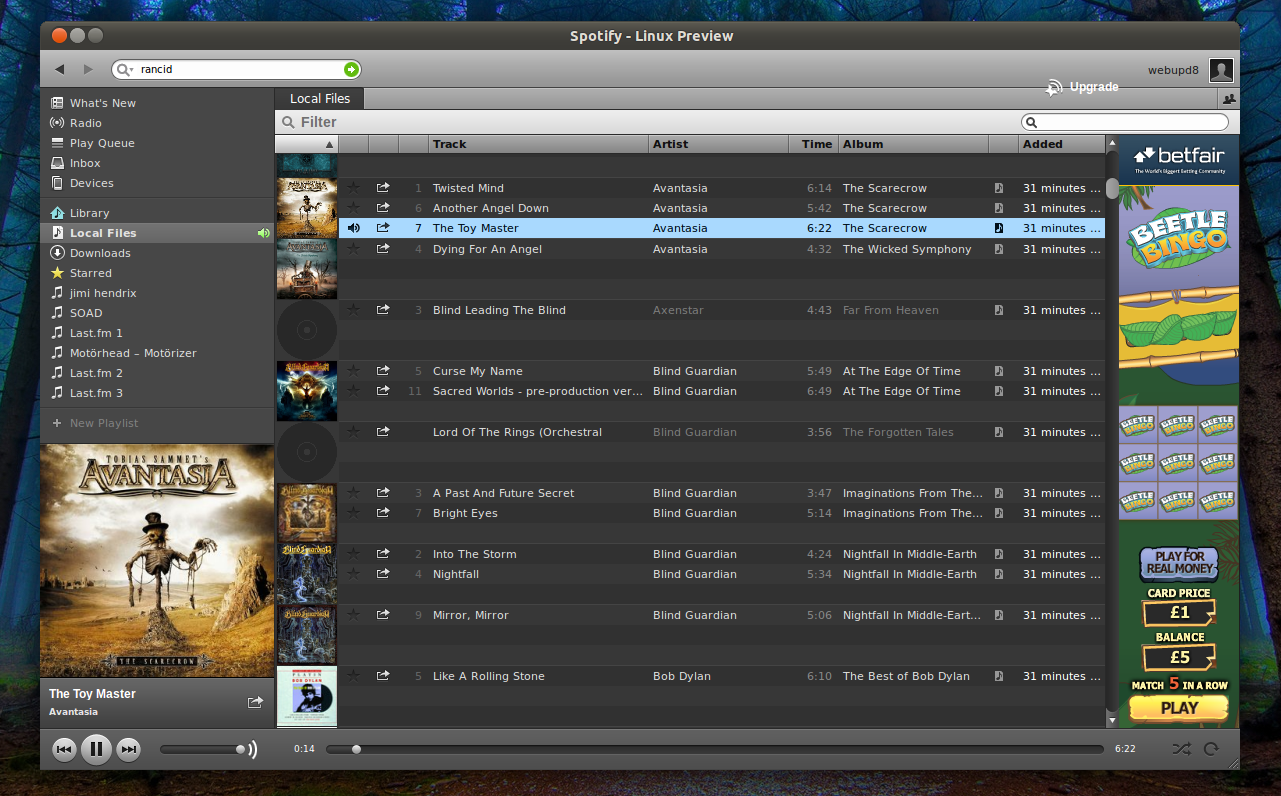Click share icon for Sacred Worlds track
The image size is (1281, 796).
[383, 391]
